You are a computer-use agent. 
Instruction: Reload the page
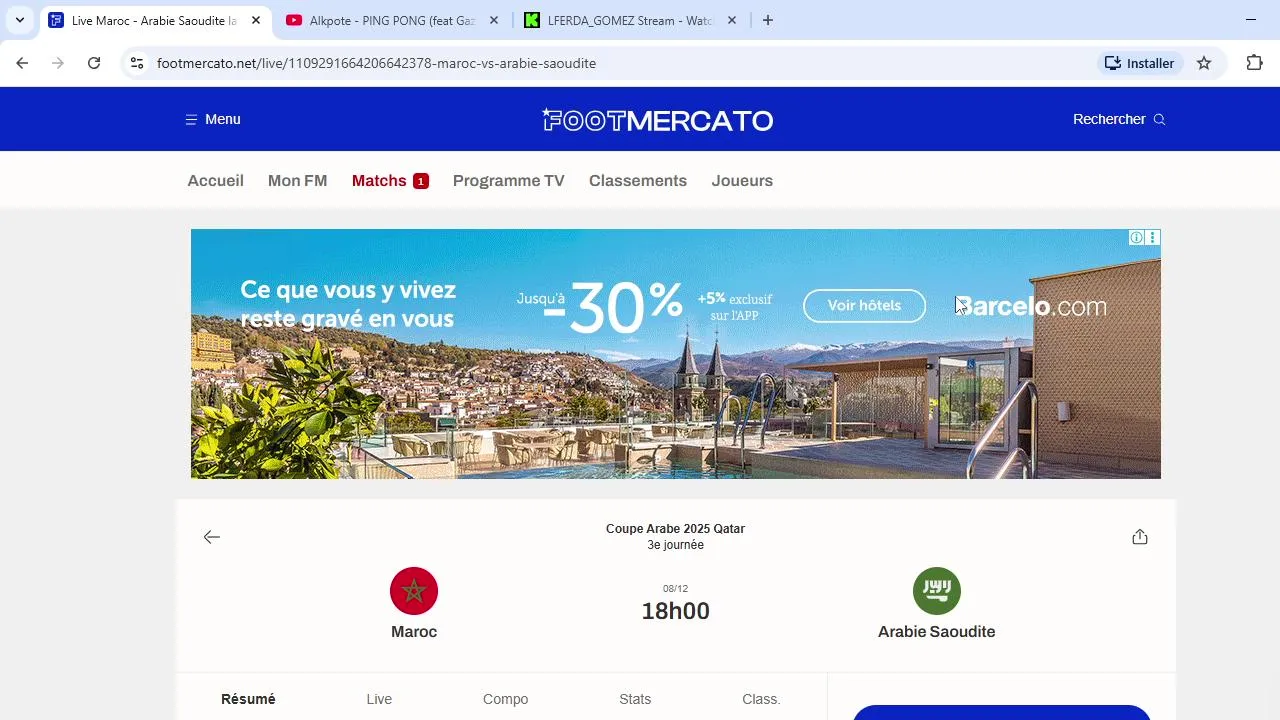coord(94,63)
